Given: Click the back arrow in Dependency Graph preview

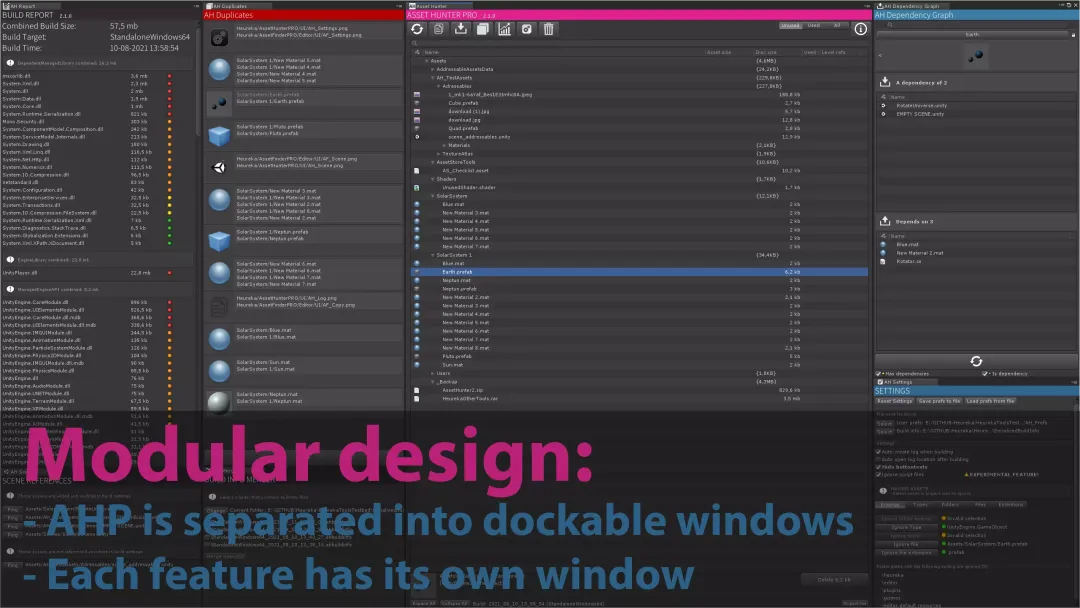Looking at the screenshot, I should [880, 55].
